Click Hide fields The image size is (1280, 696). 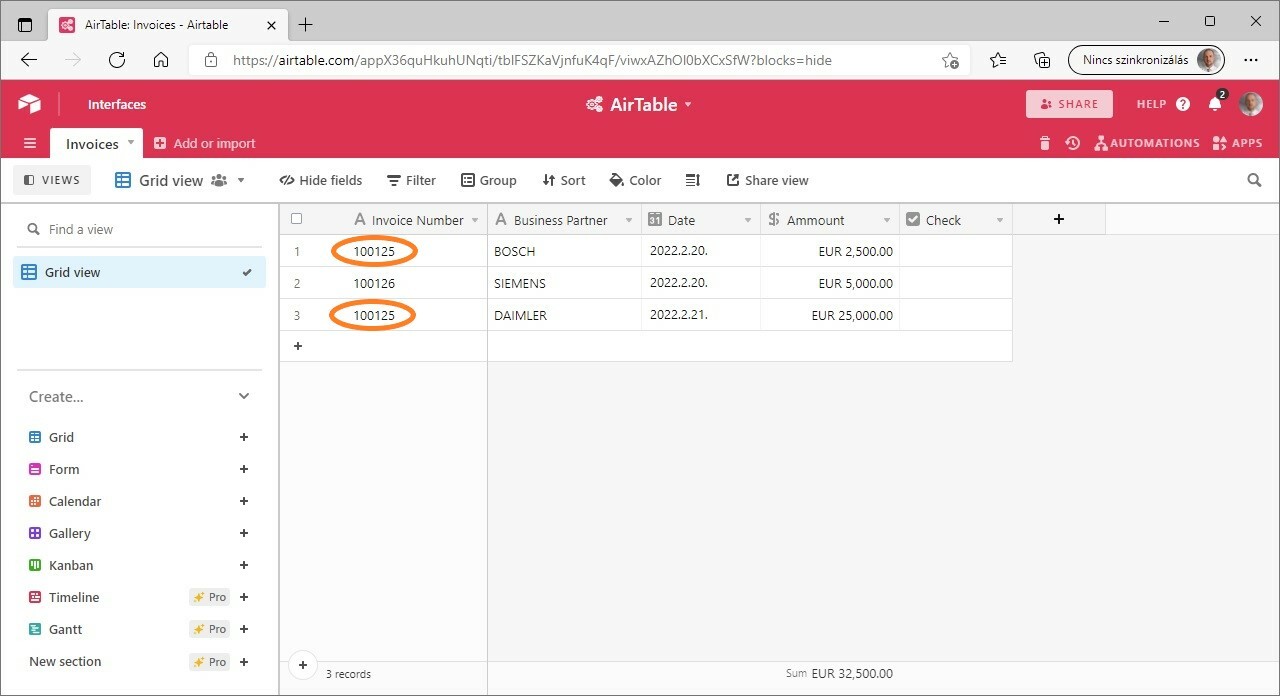click(321, 180)
